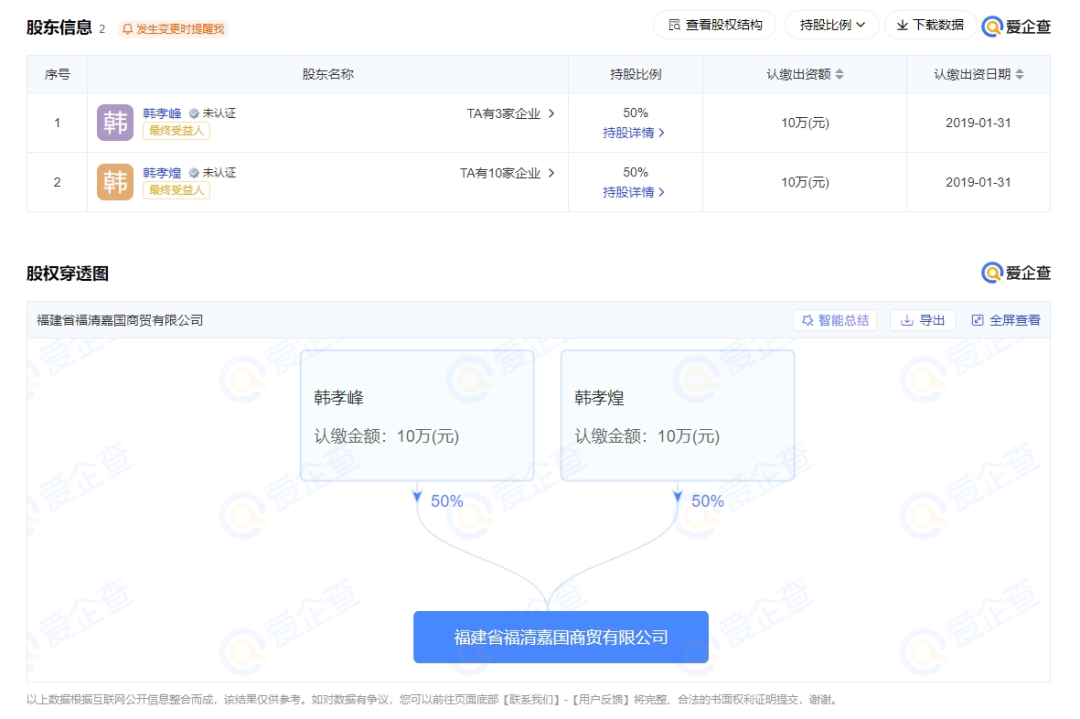Sort by 认缴出资日期 column arrows
Viewport: 1080px width, 719px height.
(x=1019, y=75)
